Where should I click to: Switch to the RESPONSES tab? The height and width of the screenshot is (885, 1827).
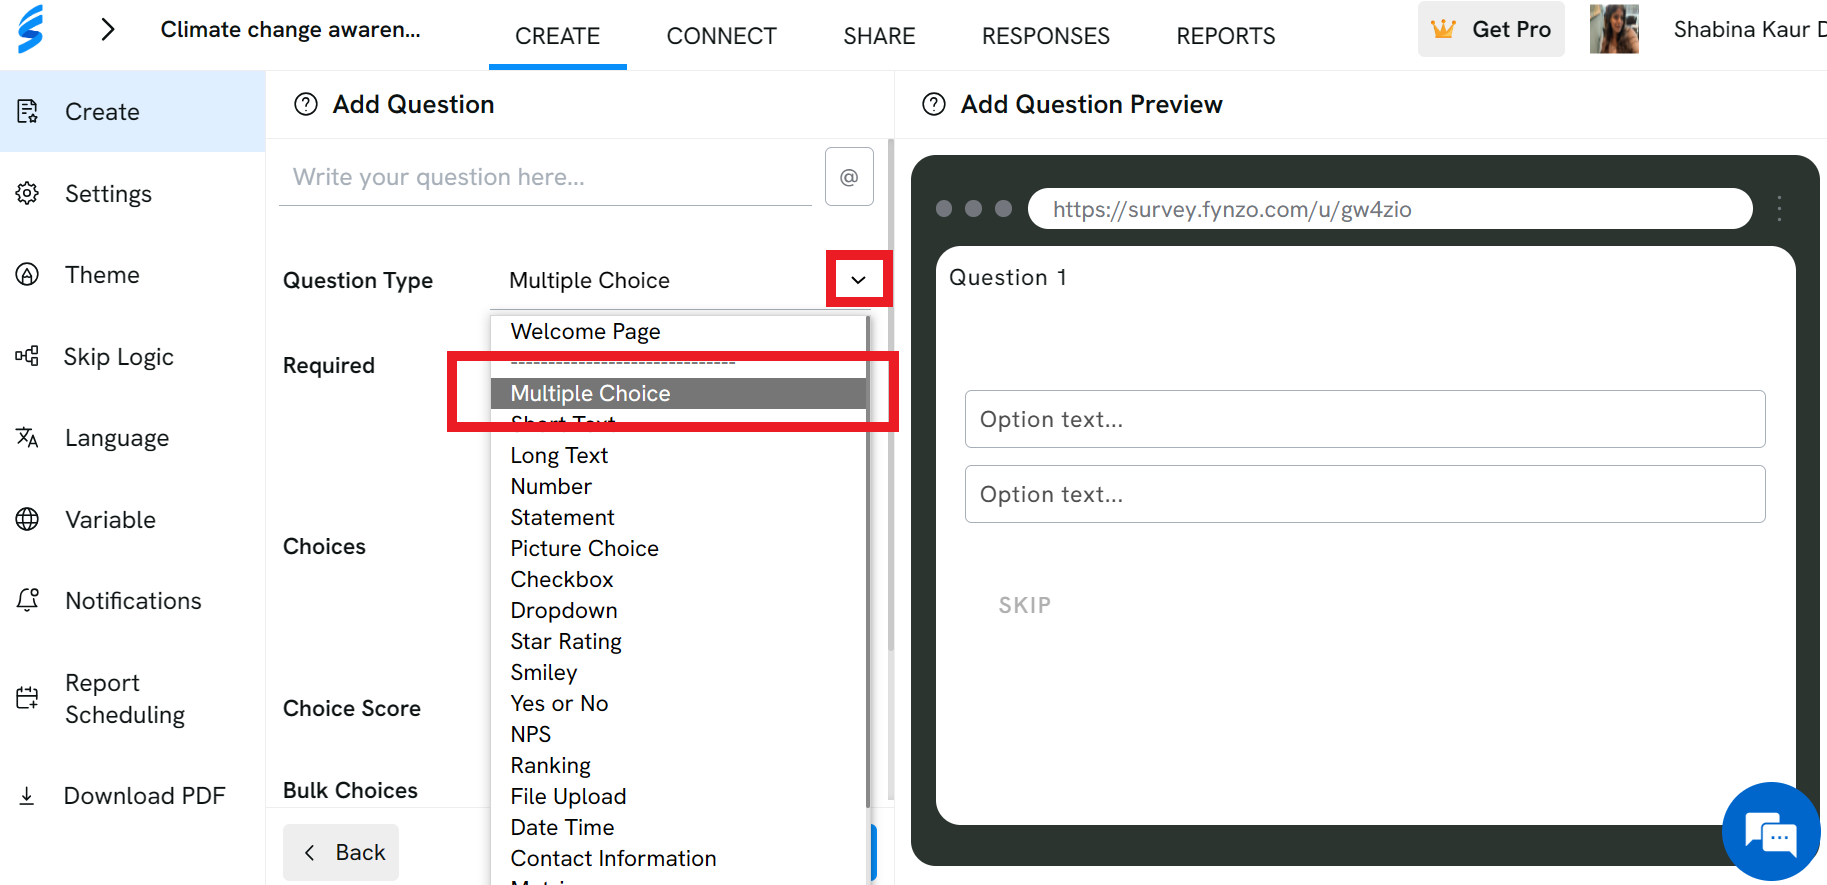click(x=1045, y=36)
